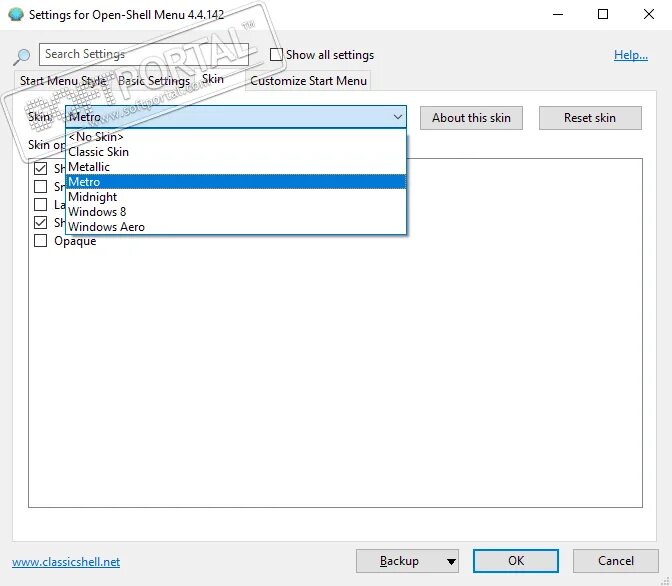Pick the Metallic skin
Image resolution: width=672 pixels, height=586 pixels.
[x=236, y=167]
